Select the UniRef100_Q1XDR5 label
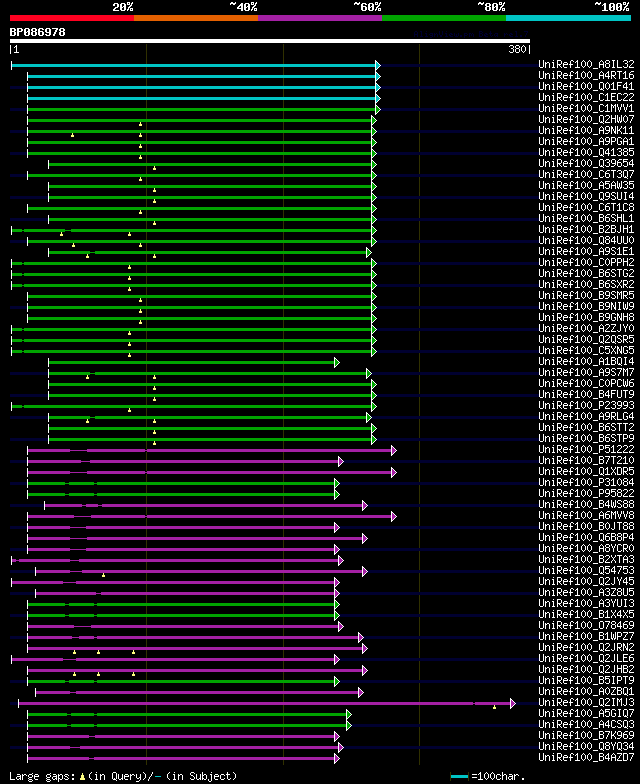 tap(586, 472)
